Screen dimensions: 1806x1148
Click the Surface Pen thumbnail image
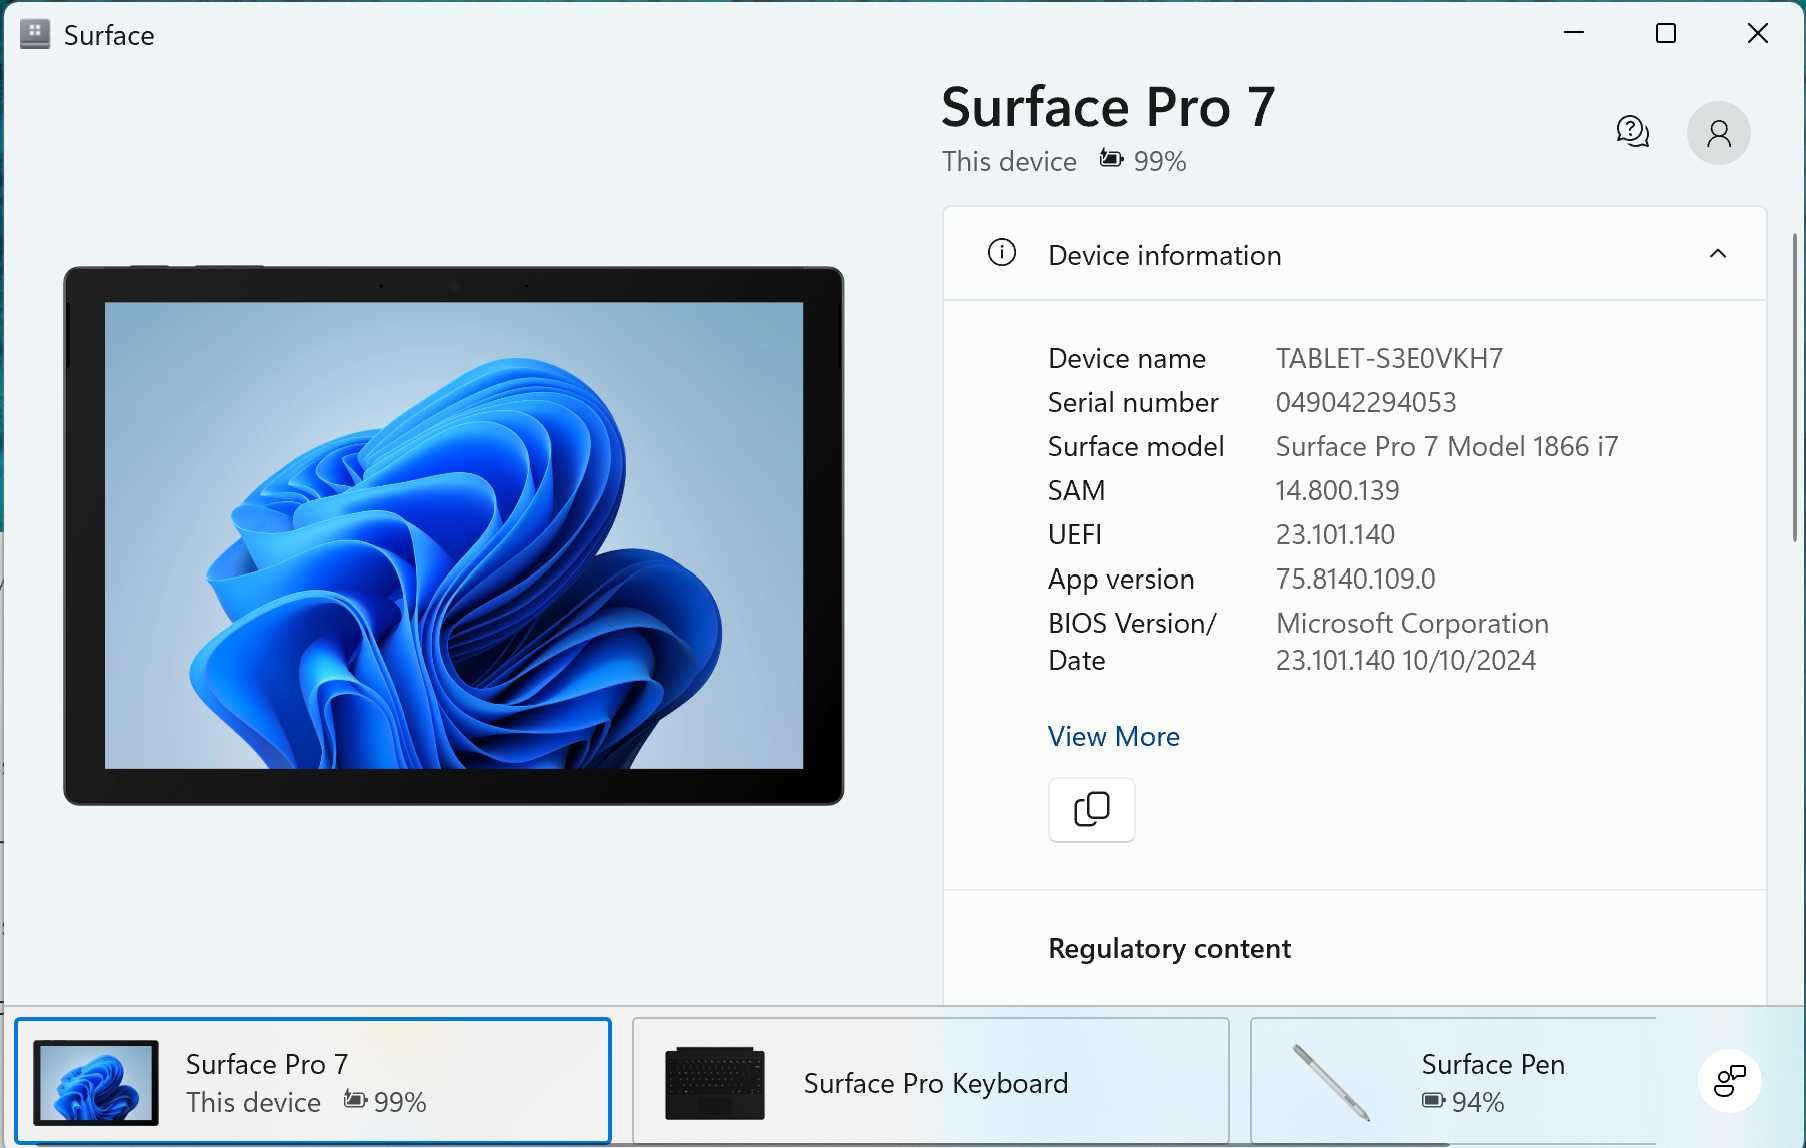tap(1330, 1083)
